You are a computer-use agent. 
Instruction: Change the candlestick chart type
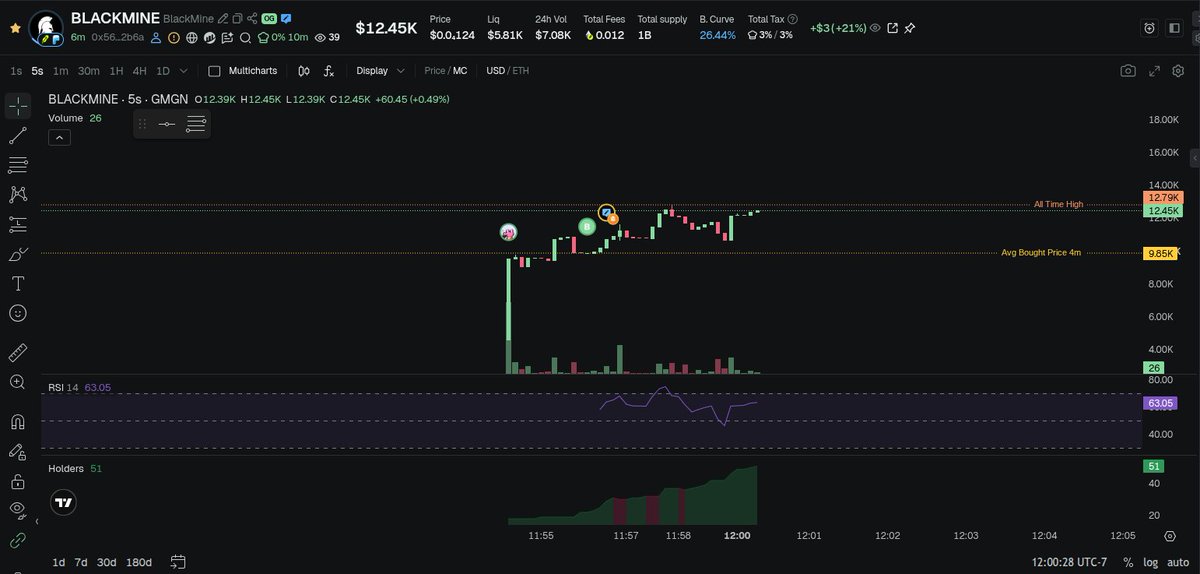point(303,71)
